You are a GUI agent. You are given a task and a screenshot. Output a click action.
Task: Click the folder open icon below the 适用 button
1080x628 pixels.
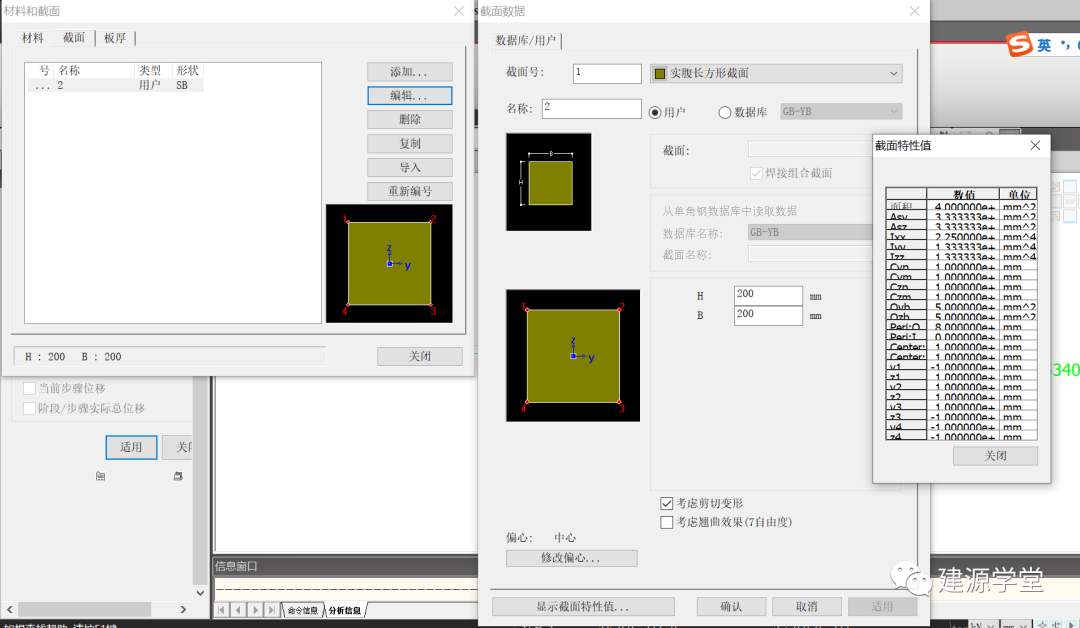click(101, 477)
